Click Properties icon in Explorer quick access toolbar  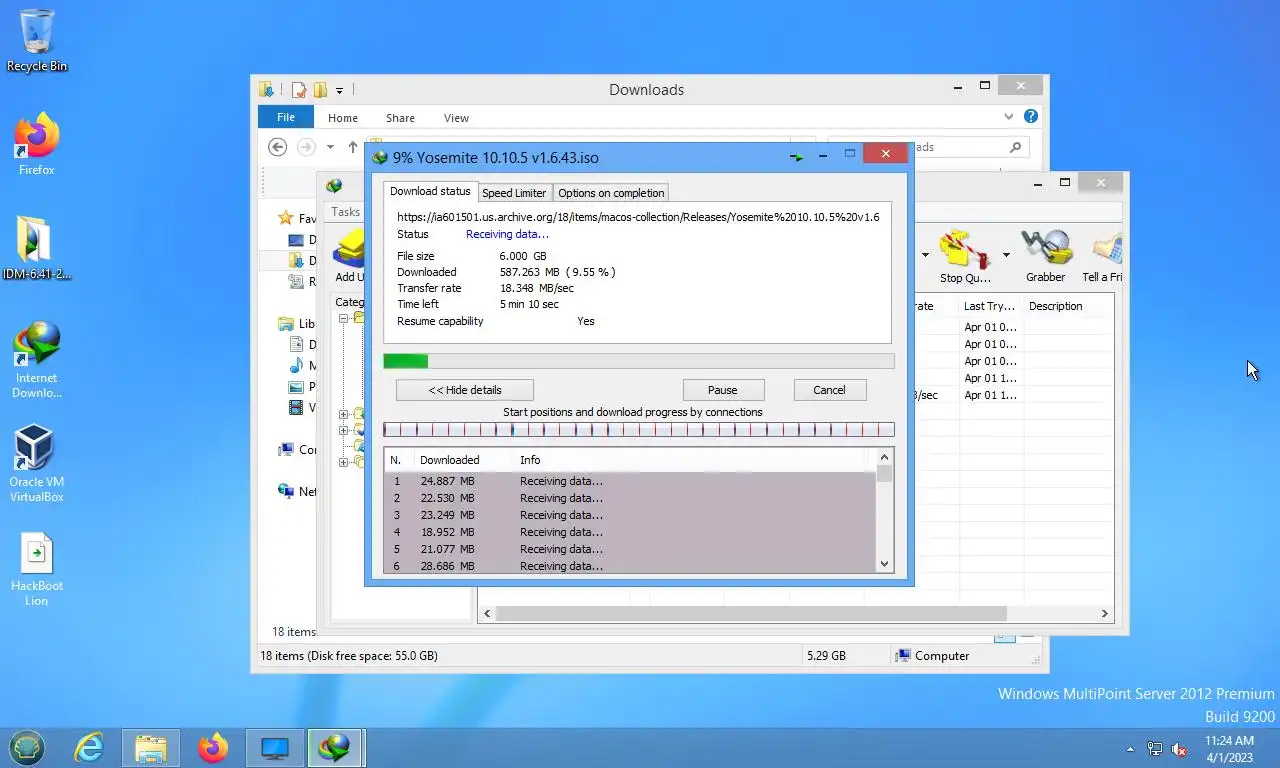tap(298, 90)
